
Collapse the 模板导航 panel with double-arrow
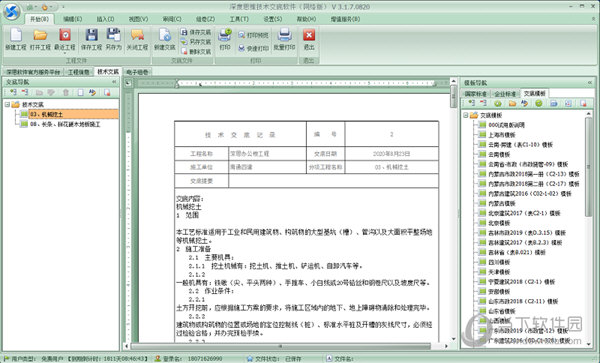click(x=590, y=83)
